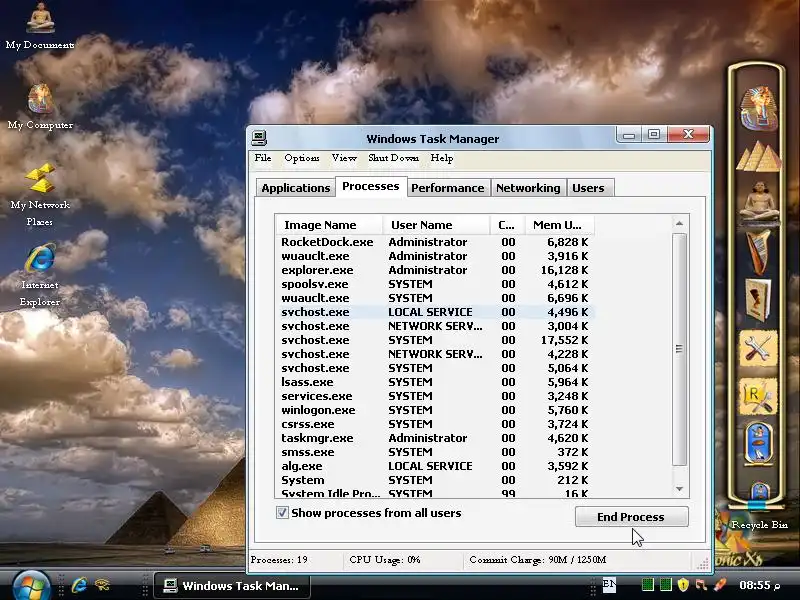Open the Windows Start orb
Viewport: 800px width, 600px height.
pos(32,587)
